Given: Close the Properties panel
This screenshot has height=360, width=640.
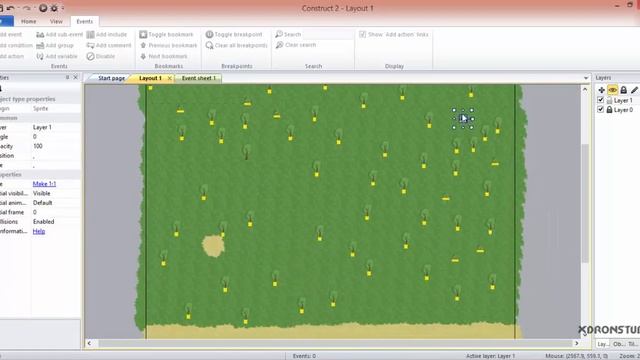Looking at the screenshot, I should pyautogui.click(x=76, y=77).
